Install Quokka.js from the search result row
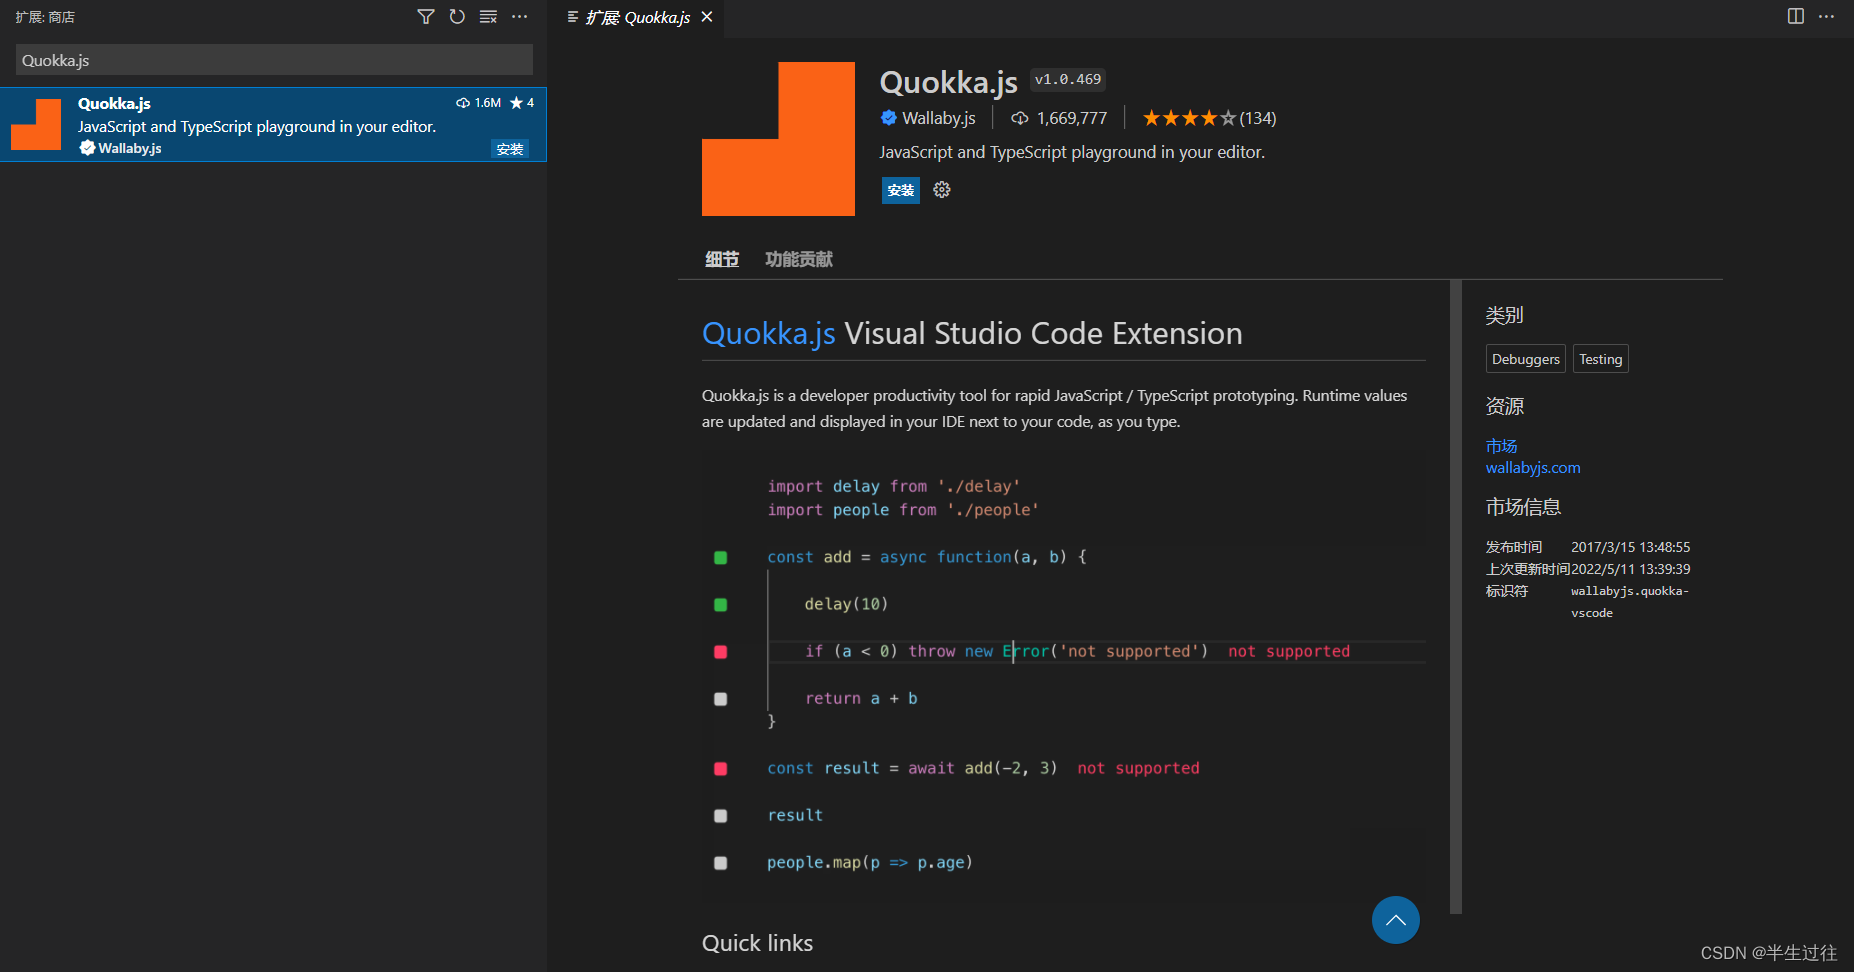The image size is (1854, 972). tap(510, 149)
